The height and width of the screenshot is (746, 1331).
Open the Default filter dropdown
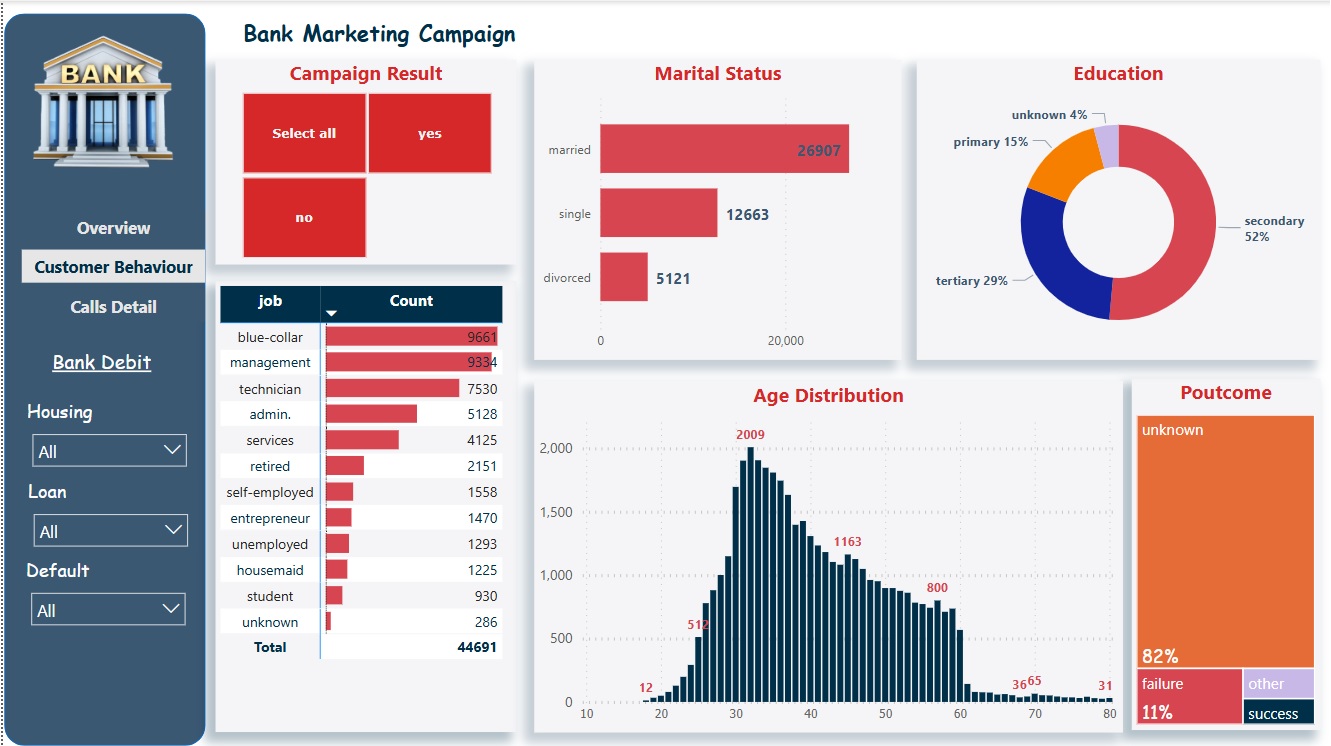(x=109, y=610)
